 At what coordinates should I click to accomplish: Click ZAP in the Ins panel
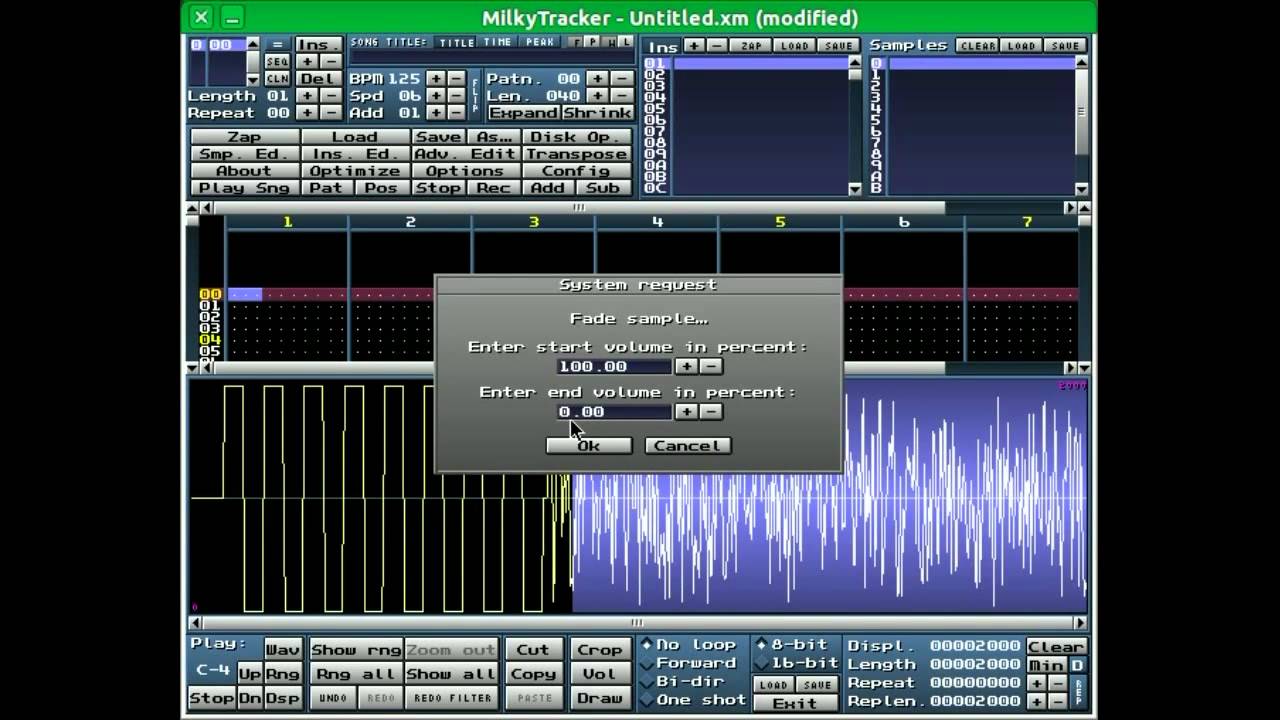click(x=751, y=46)
